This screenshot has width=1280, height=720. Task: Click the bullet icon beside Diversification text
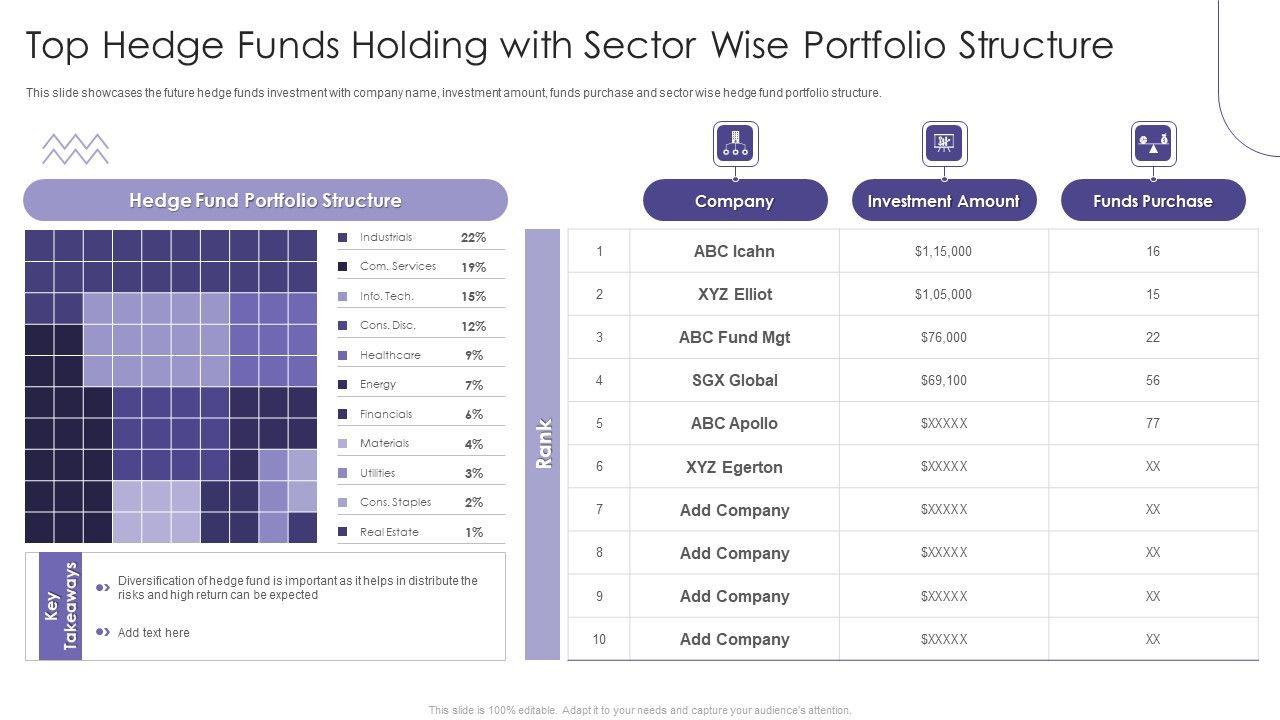pos(103,588)
